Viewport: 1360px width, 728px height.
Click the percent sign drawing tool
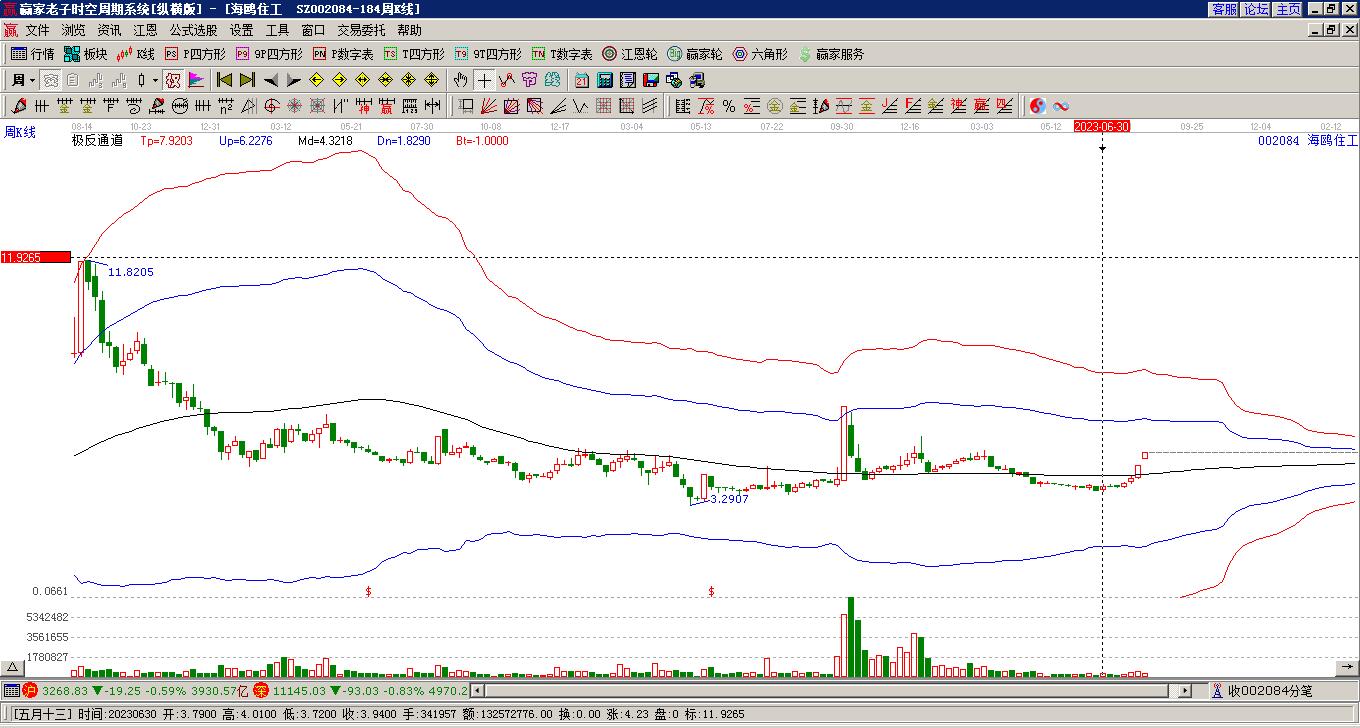tap(729, 106)
